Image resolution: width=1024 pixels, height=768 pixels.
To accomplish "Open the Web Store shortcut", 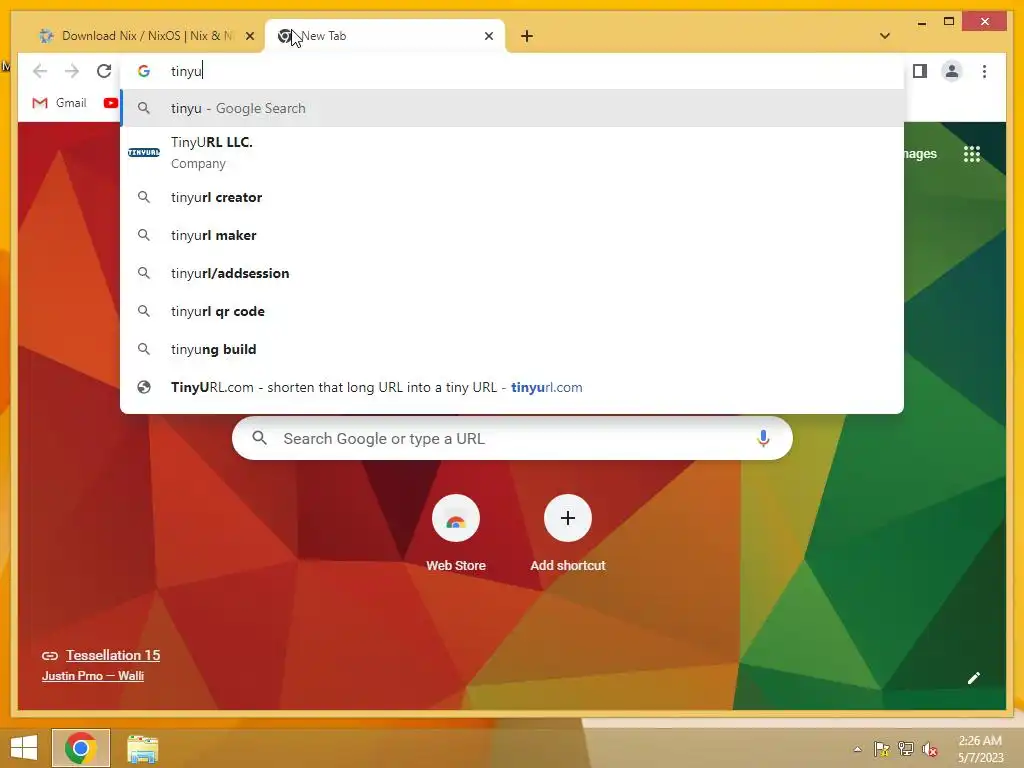I will [x=456, y=534].
